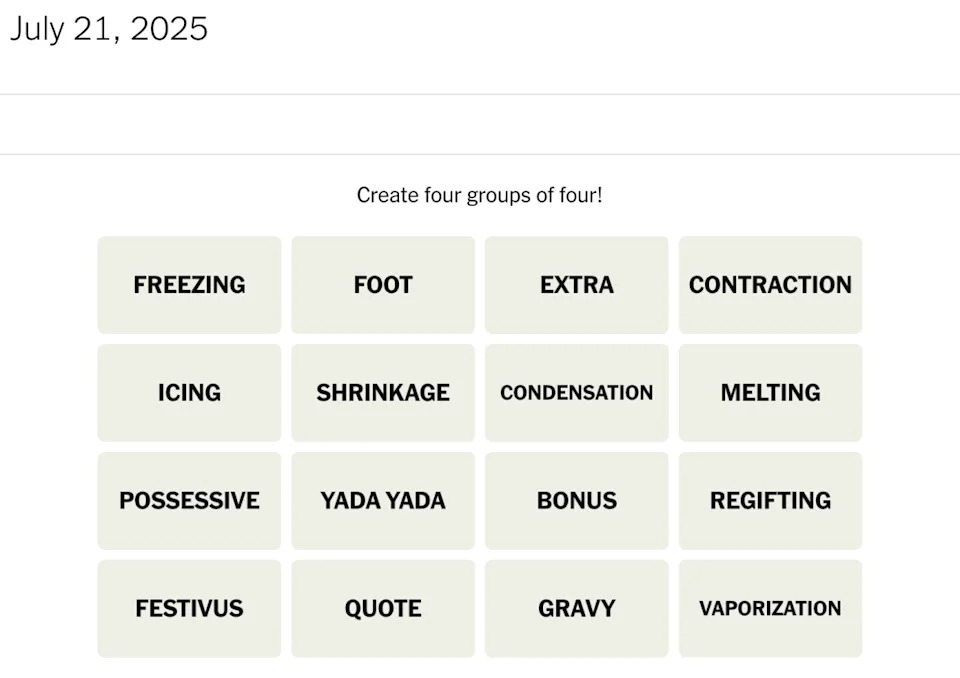This screenshot has width=960, height=678.
Task: Select the POSSESSIVE tile
Action: point(189,501)
